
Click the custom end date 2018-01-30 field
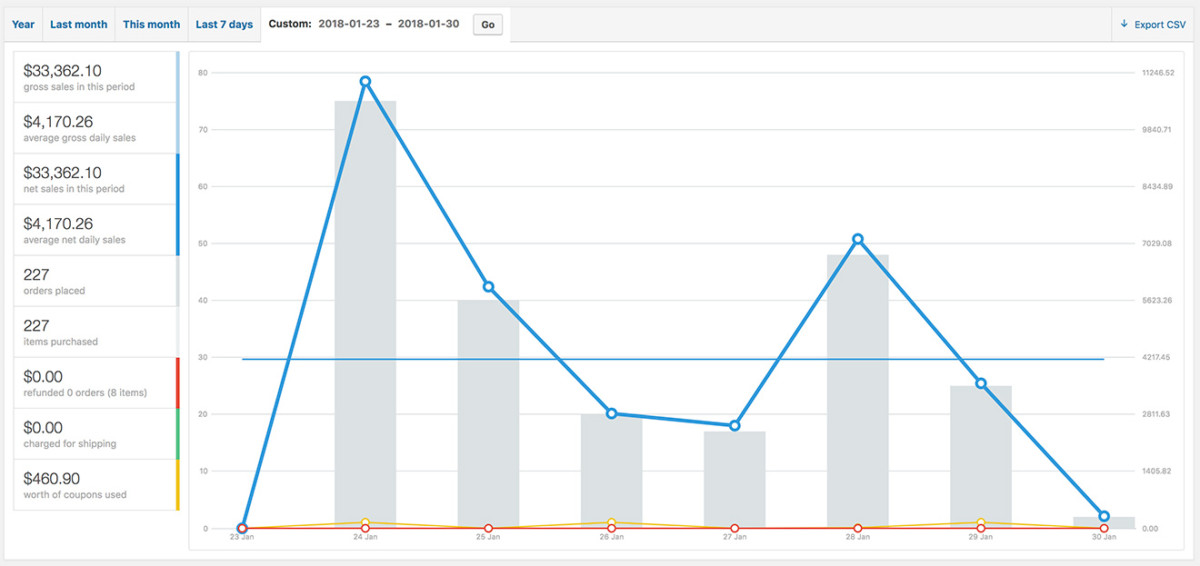(428, 24)
